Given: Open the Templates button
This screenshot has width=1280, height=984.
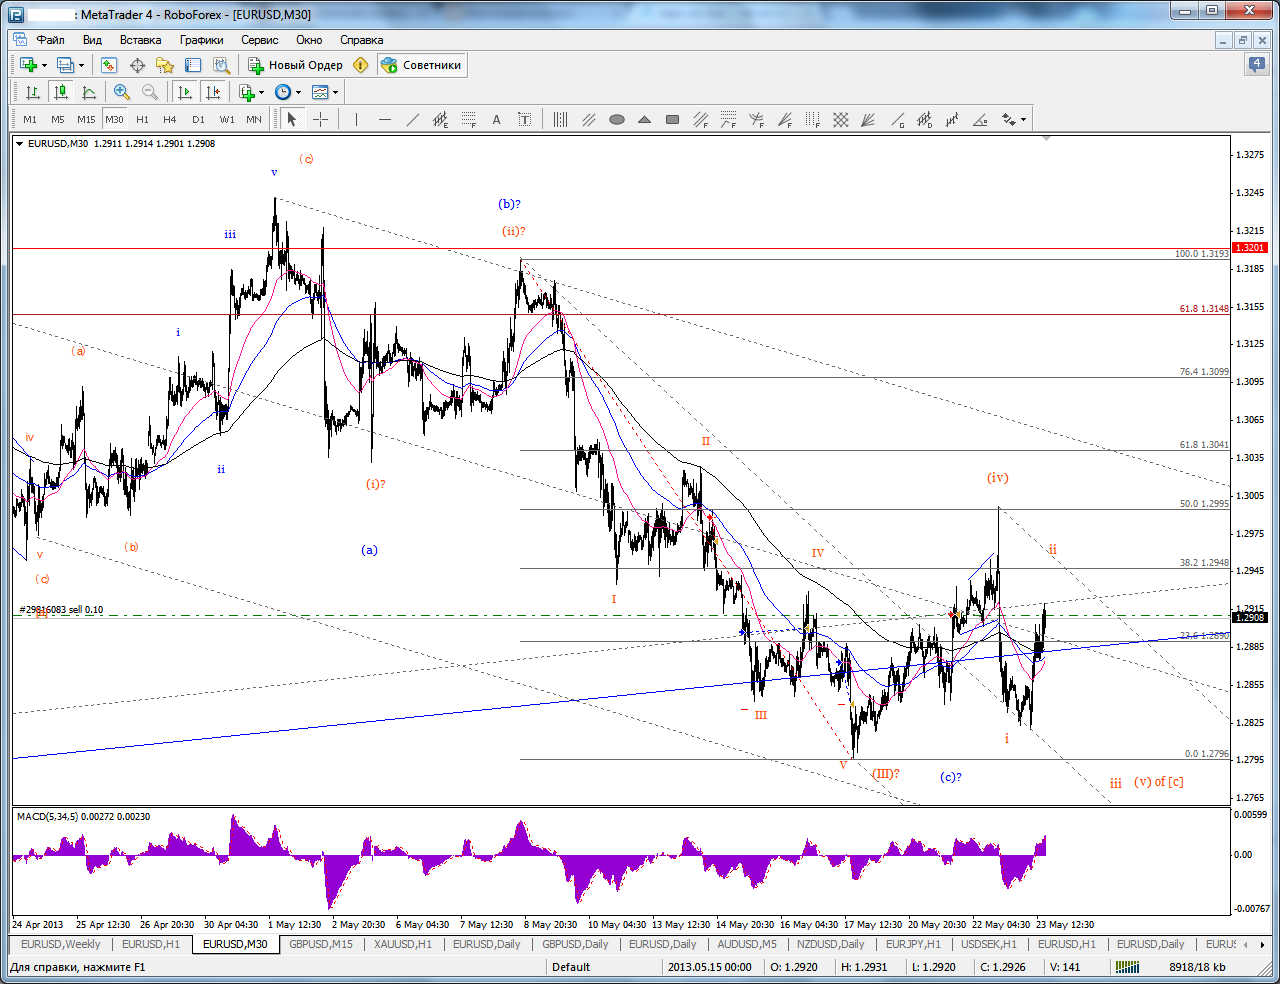Looking at the screenshot, I should 320,92.
